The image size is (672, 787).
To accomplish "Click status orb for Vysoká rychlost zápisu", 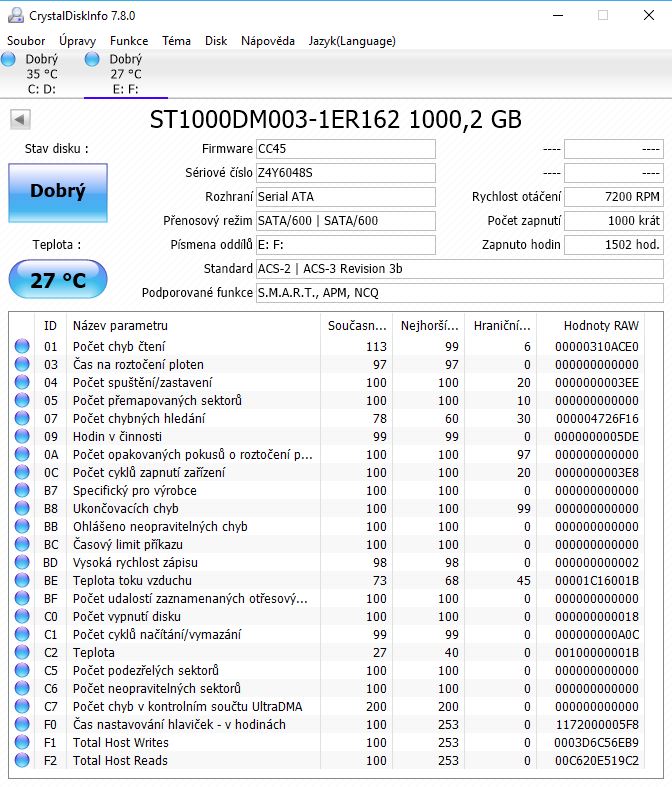I will [22, 563].
